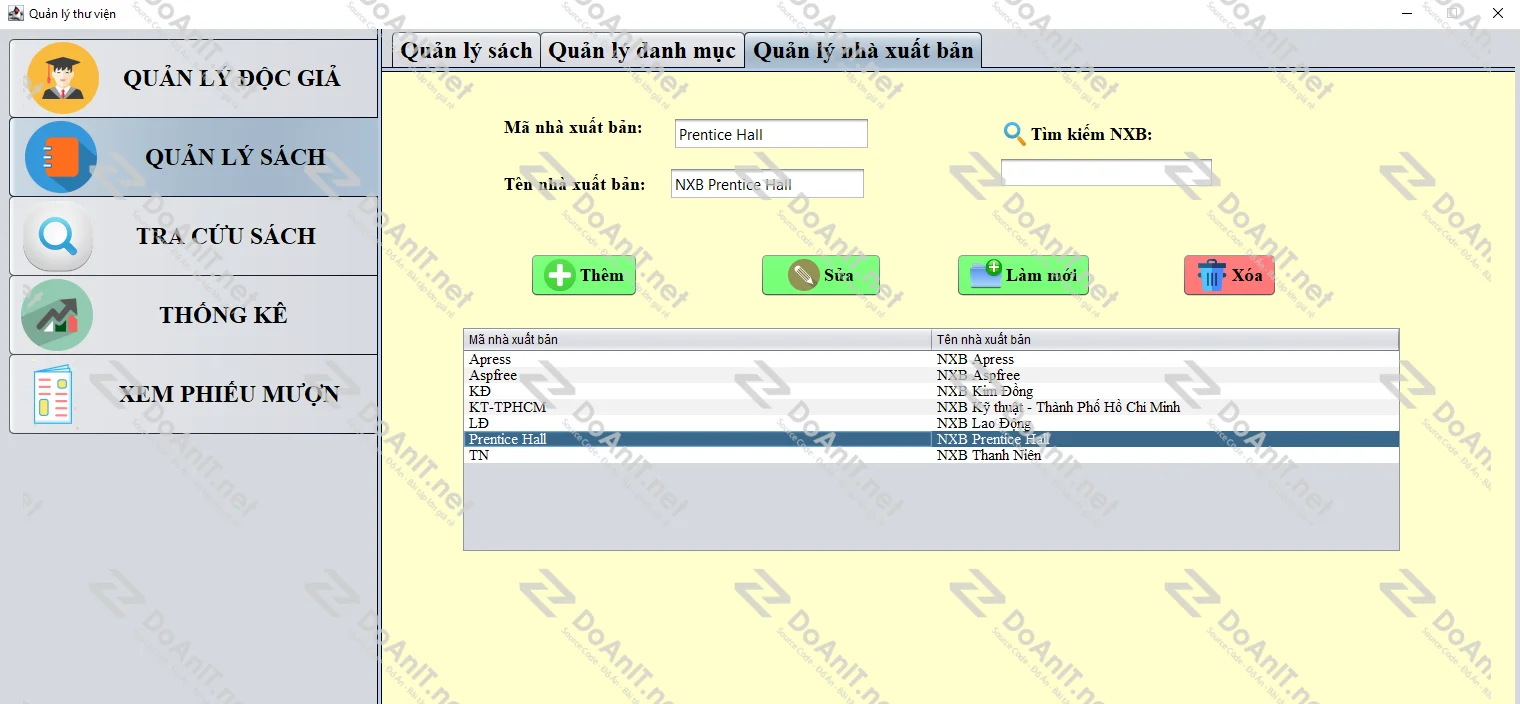
Task: Click the orange notebook icon for Quản lý sách
Action: tap(61, 157)
